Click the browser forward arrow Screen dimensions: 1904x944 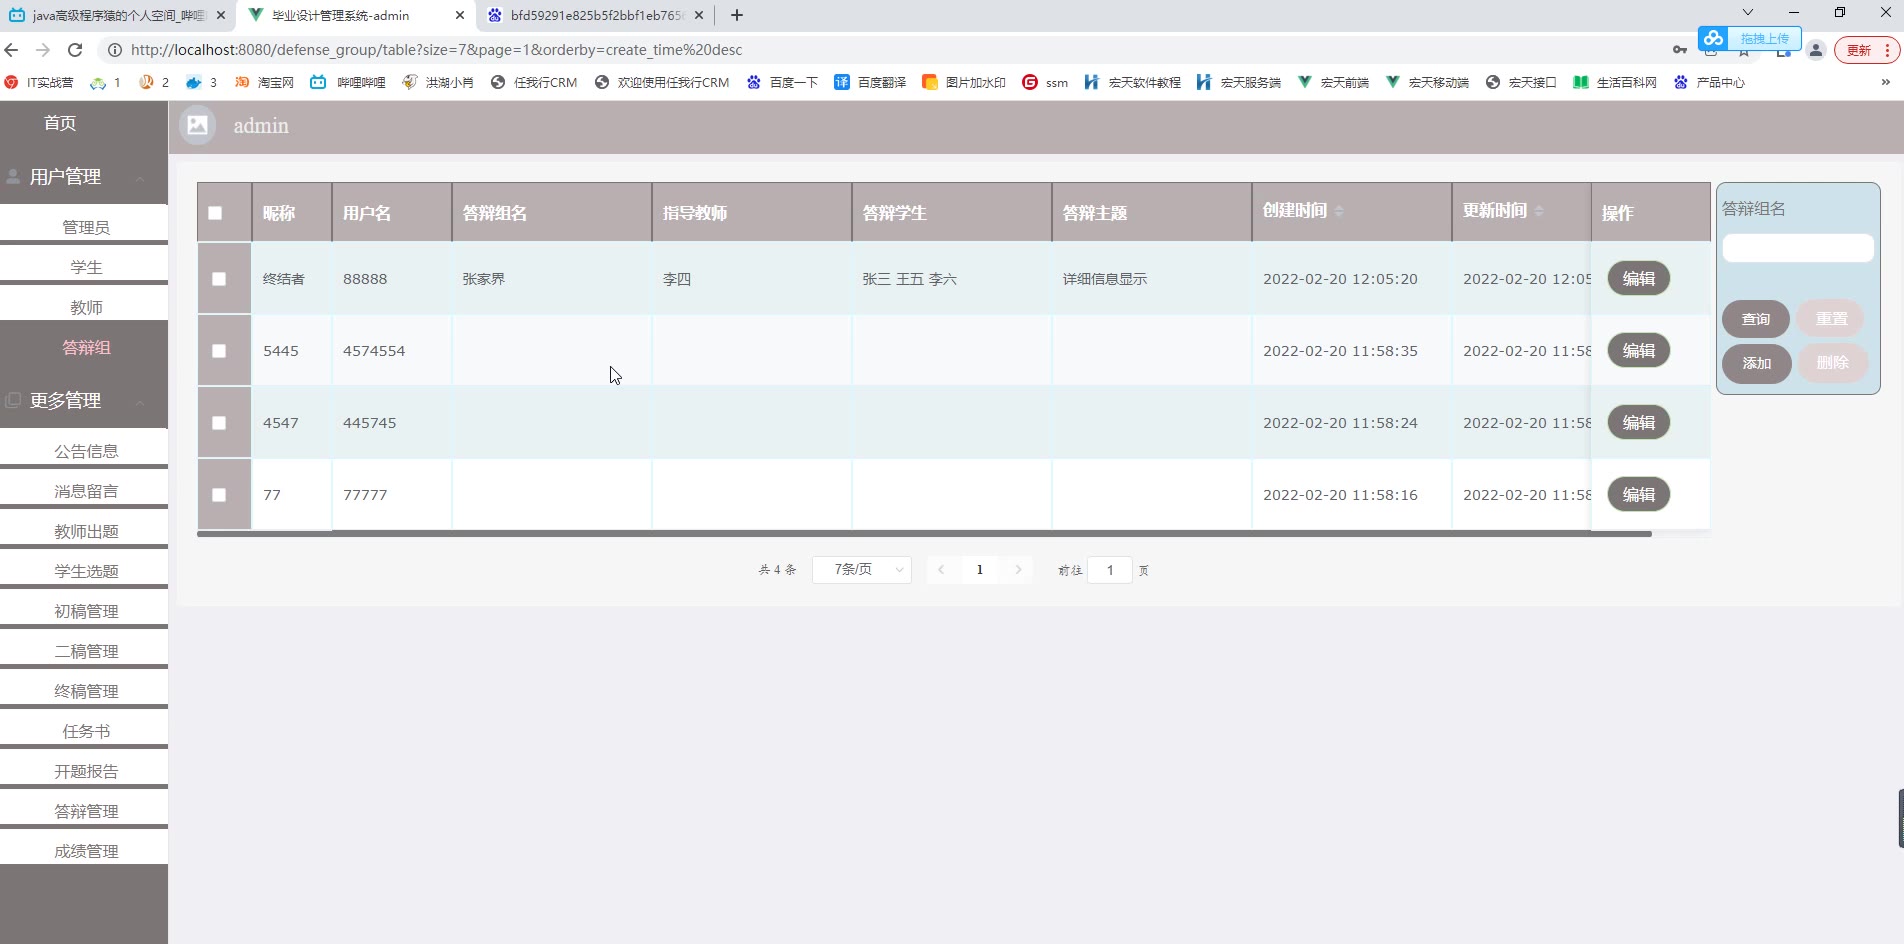[x=43, y=50]
